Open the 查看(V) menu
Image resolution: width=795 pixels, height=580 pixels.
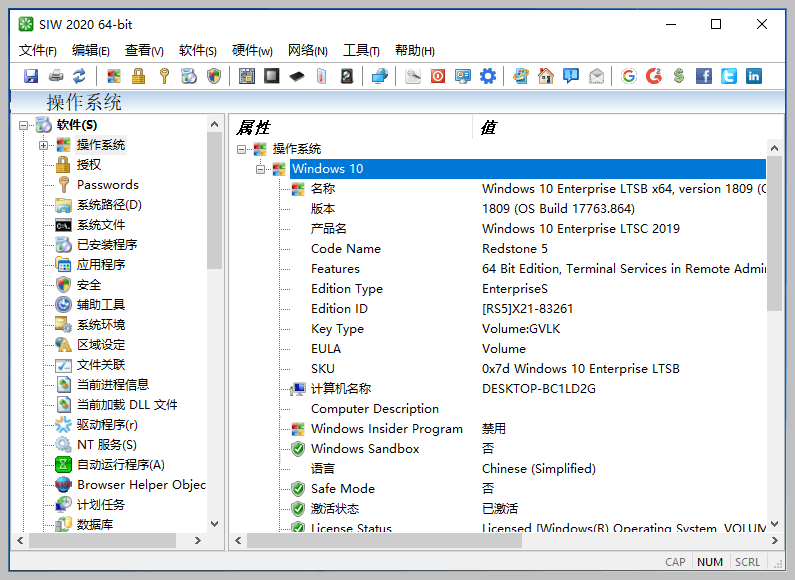[x=144, y=51]
